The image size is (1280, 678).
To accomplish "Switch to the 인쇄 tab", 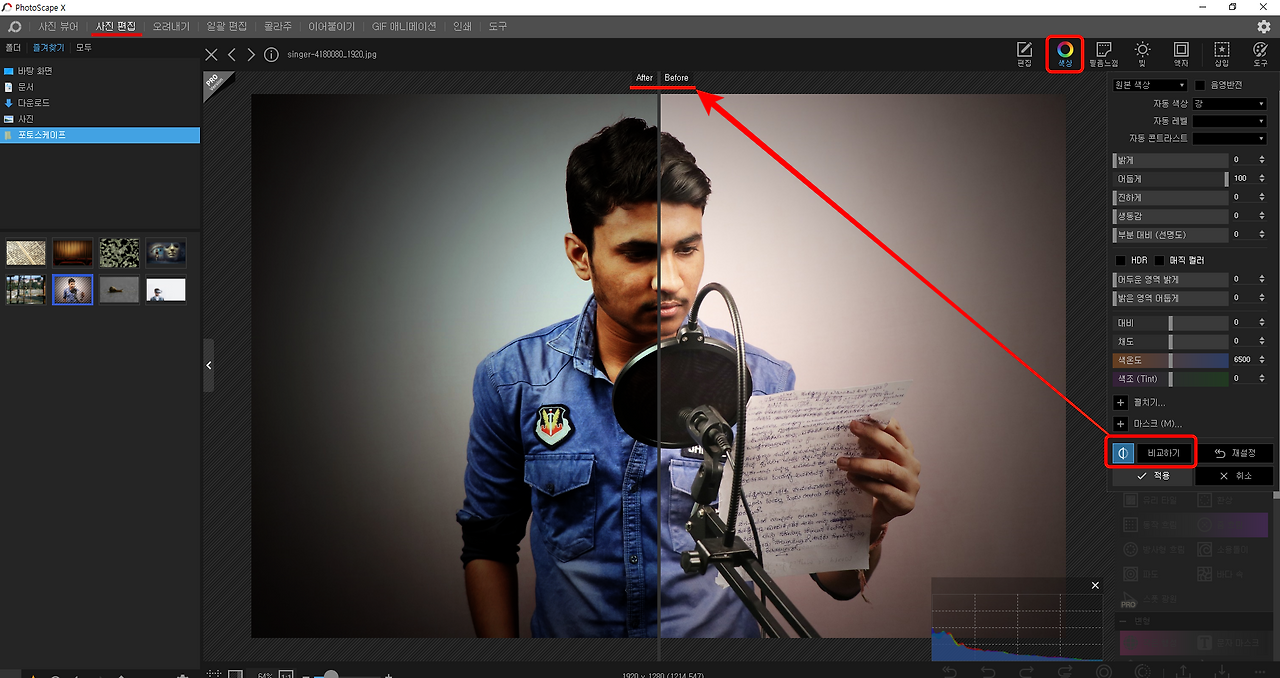I will [x=462, y=26].
